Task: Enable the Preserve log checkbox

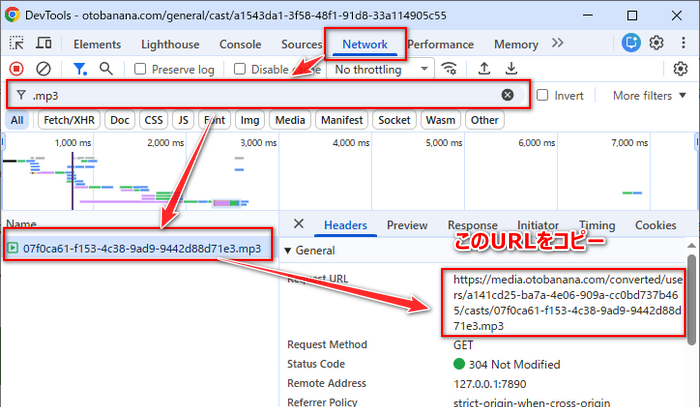Action: [x=140, y=69]
